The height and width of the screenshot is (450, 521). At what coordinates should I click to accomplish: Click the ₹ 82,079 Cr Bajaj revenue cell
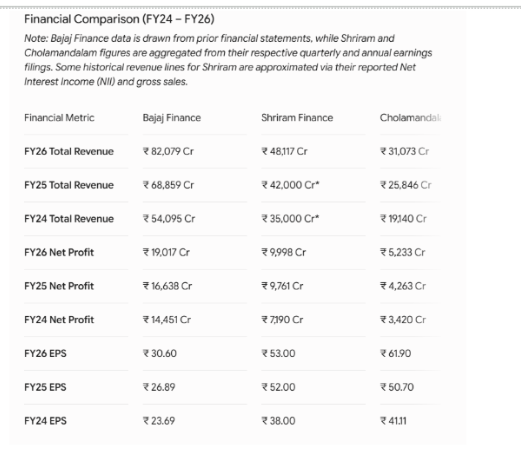click(x=168, y=151)
